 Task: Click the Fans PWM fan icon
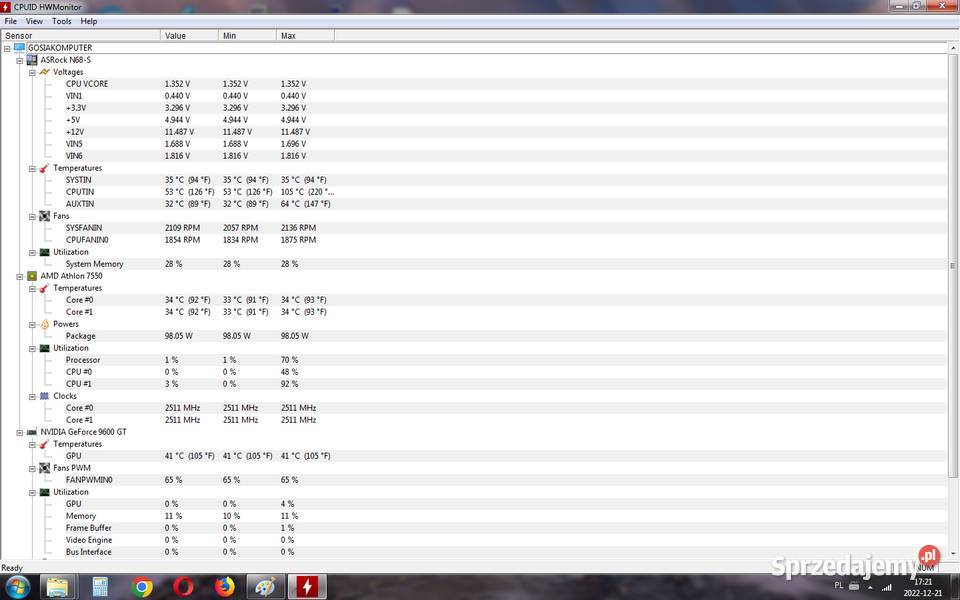pos(44,468)
